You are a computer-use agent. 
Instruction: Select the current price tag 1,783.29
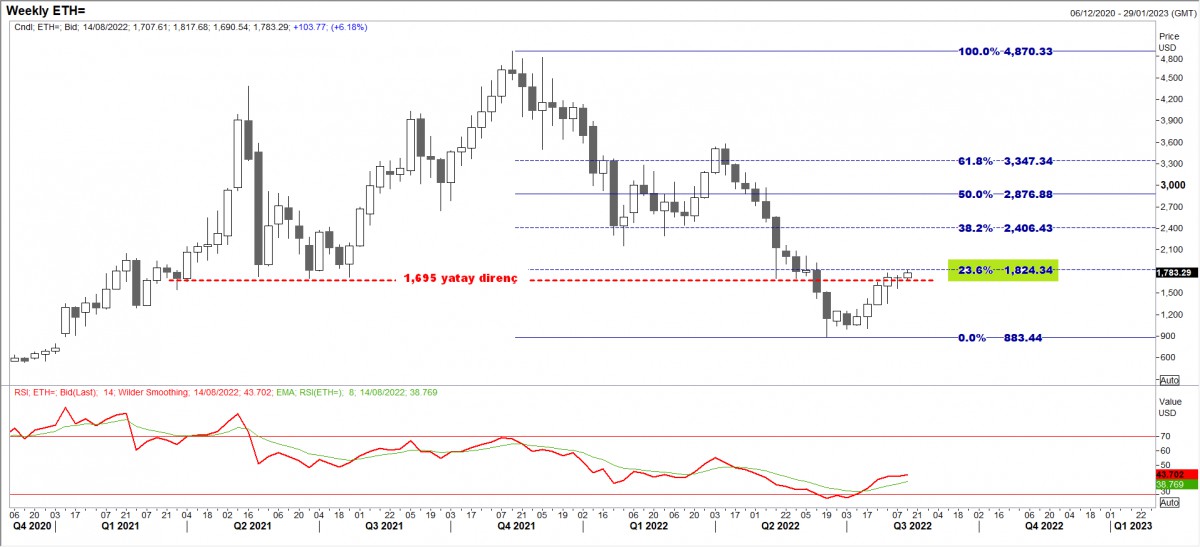tap(1173, 272)
